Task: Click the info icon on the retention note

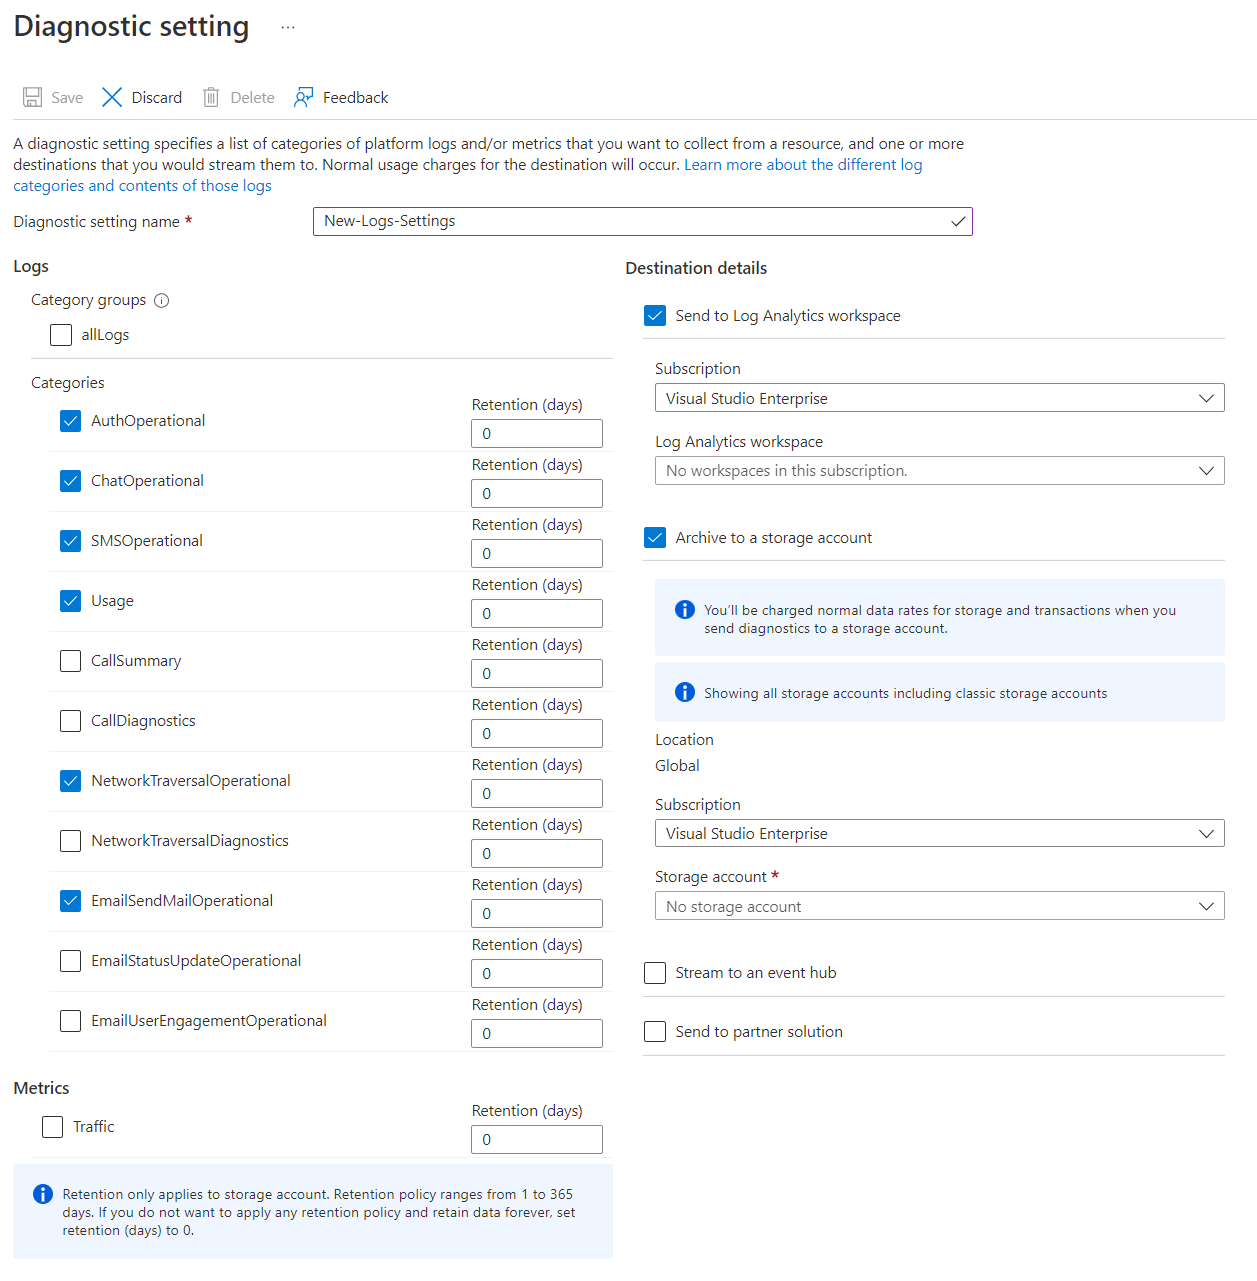Action: click(x=43, y=1194)
